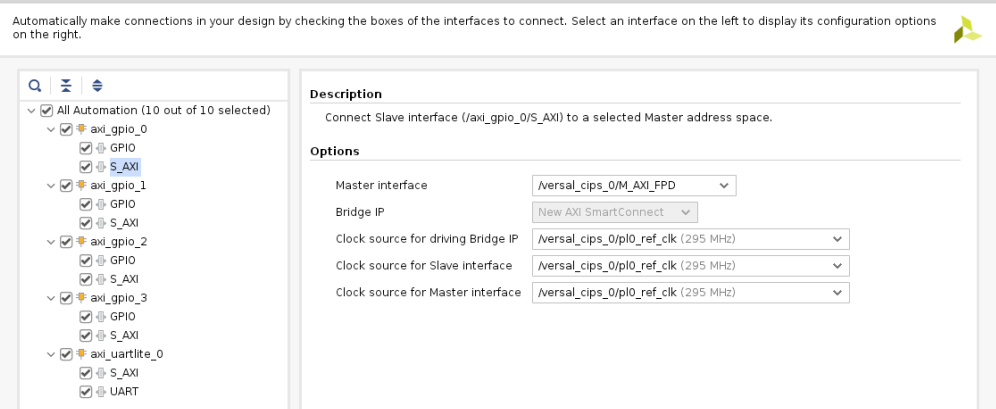
Task: Click the Vivado logo icon at top right
Action: point(967,29)
